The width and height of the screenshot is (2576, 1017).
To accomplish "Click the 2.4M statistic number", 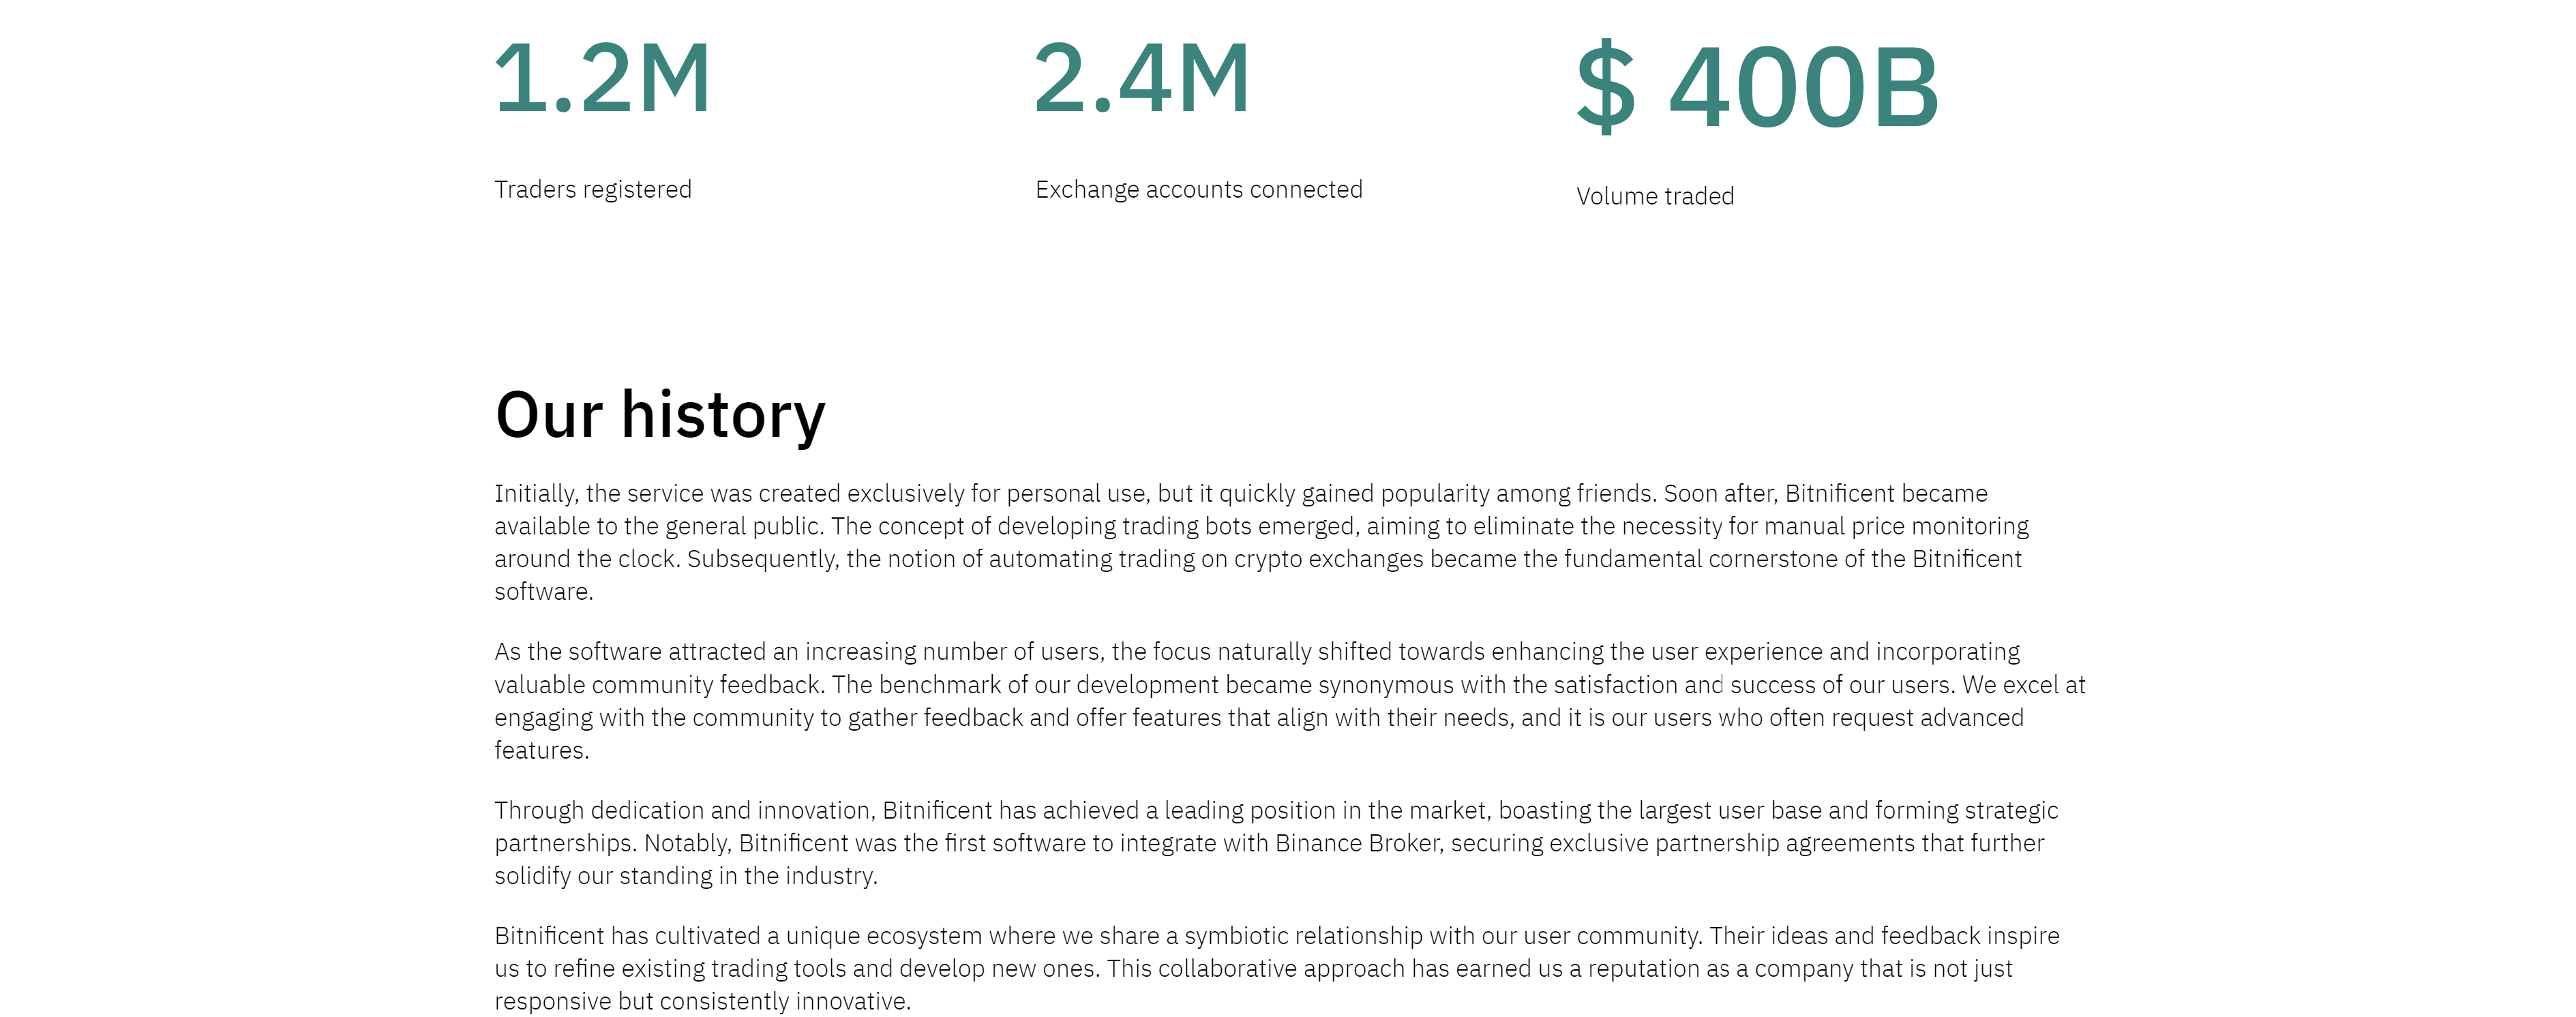I will coord(1141,79).
